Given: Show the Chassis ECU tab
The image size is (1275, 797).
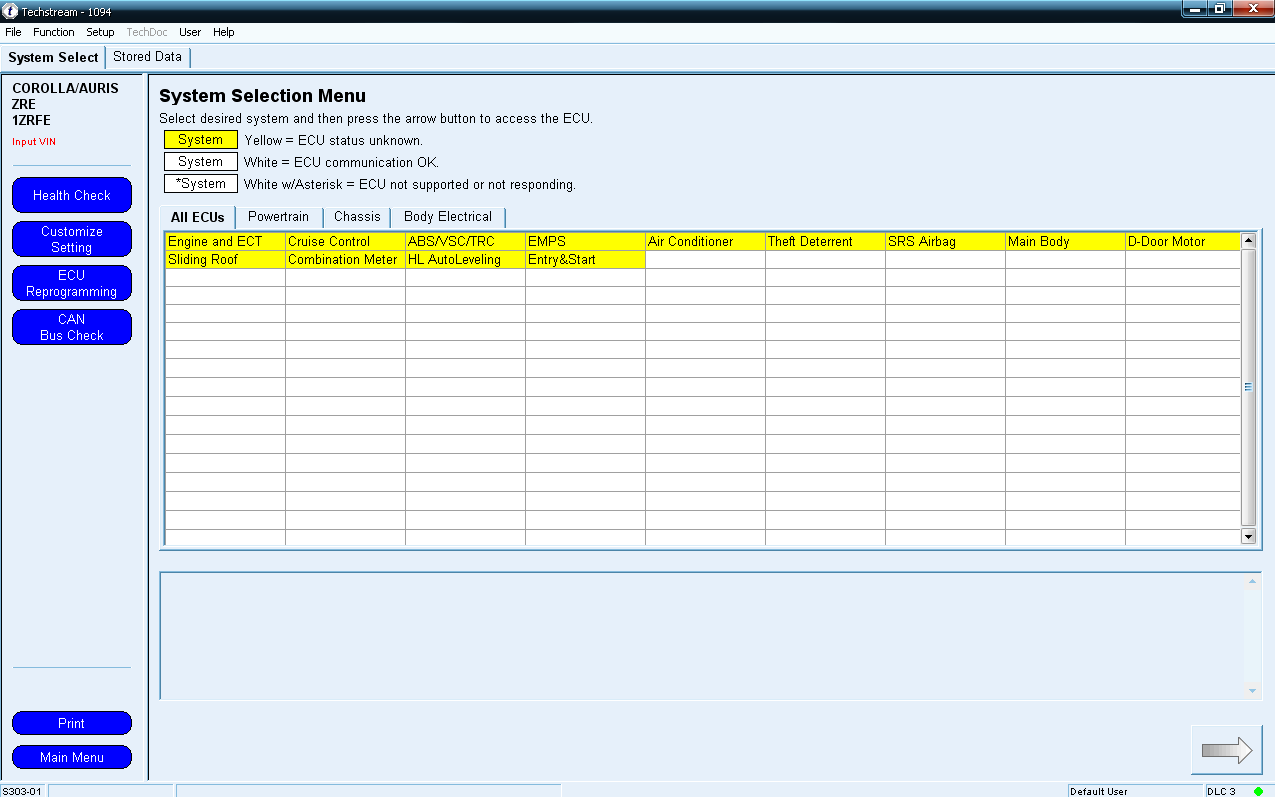Looking at the screenshot, I should (357, 217).
